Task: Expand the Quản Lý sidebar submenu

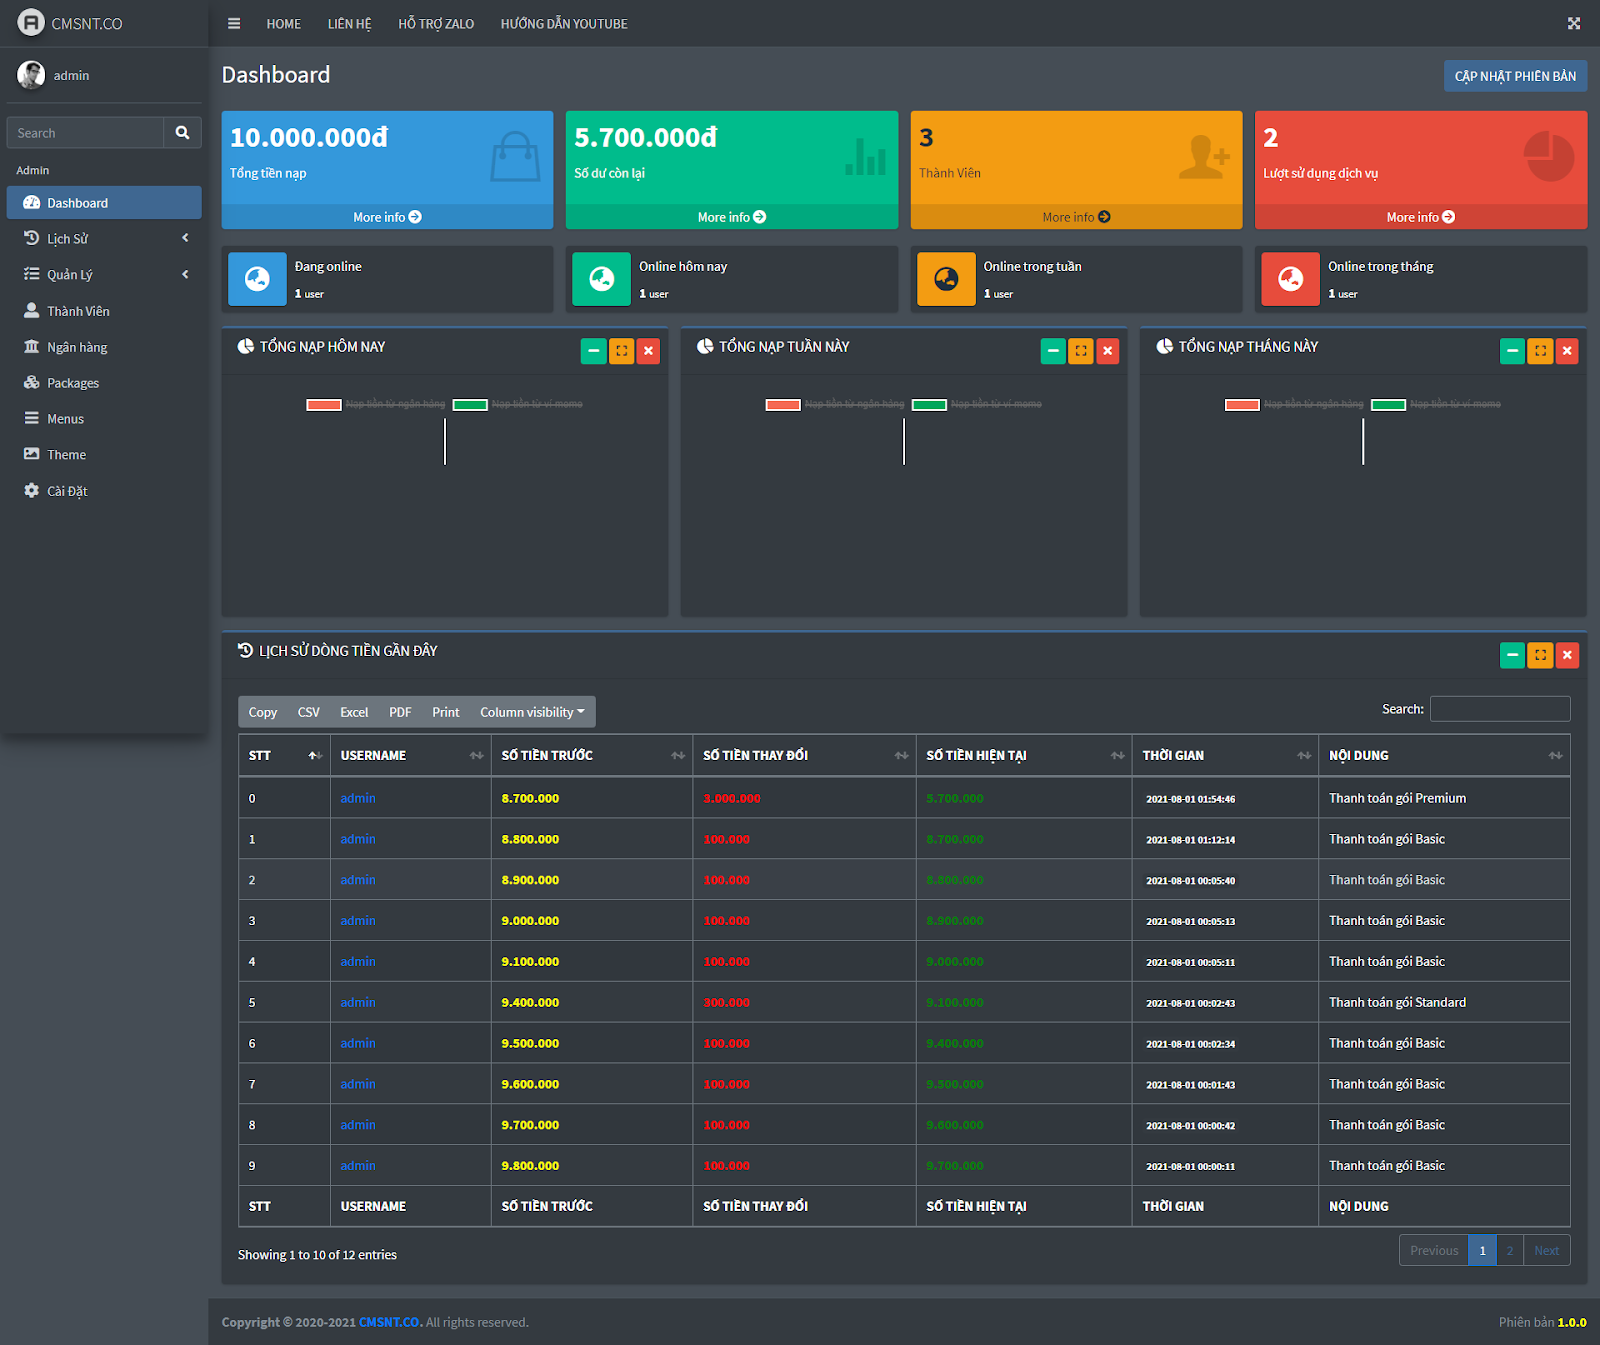Action: (104, 275)
